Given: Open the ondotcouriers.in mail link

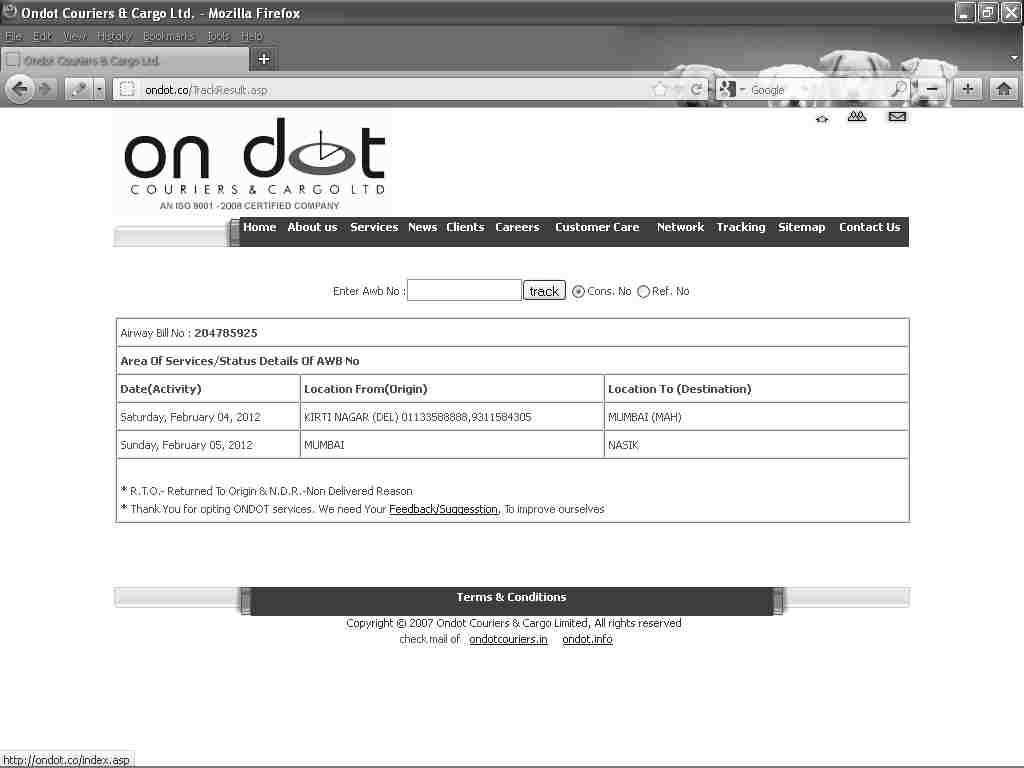Looking at the screenshot, I should 508,639.
